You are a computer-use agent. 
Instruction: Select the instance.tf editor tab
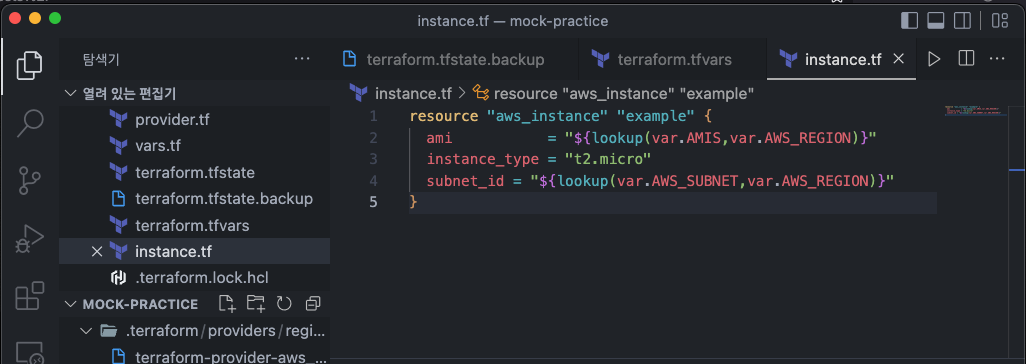pyautogui.click(x=842, y=60)
